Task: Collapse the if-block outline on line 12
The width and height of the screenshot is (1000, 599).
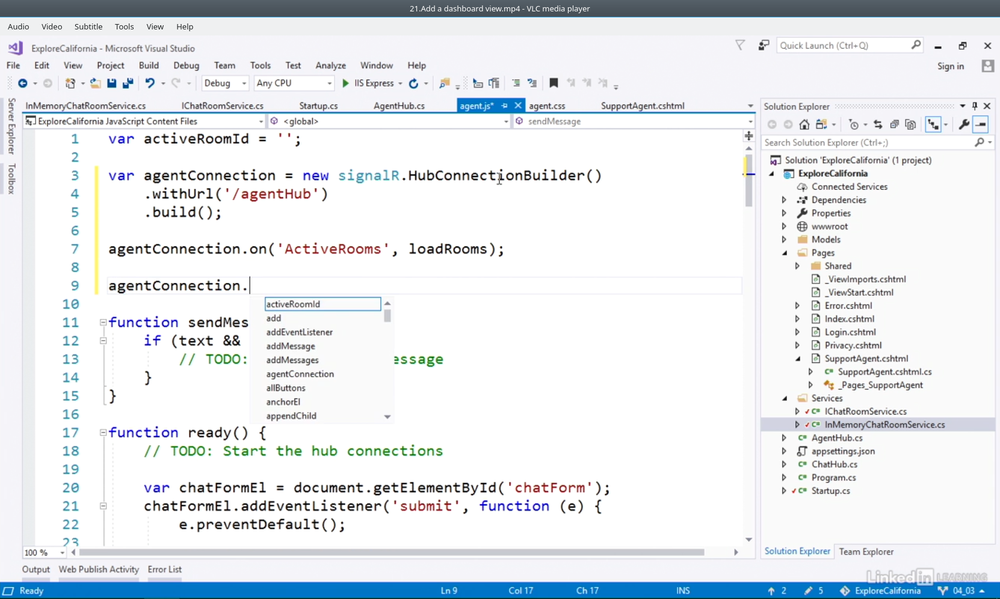Action: coord(103,341)
